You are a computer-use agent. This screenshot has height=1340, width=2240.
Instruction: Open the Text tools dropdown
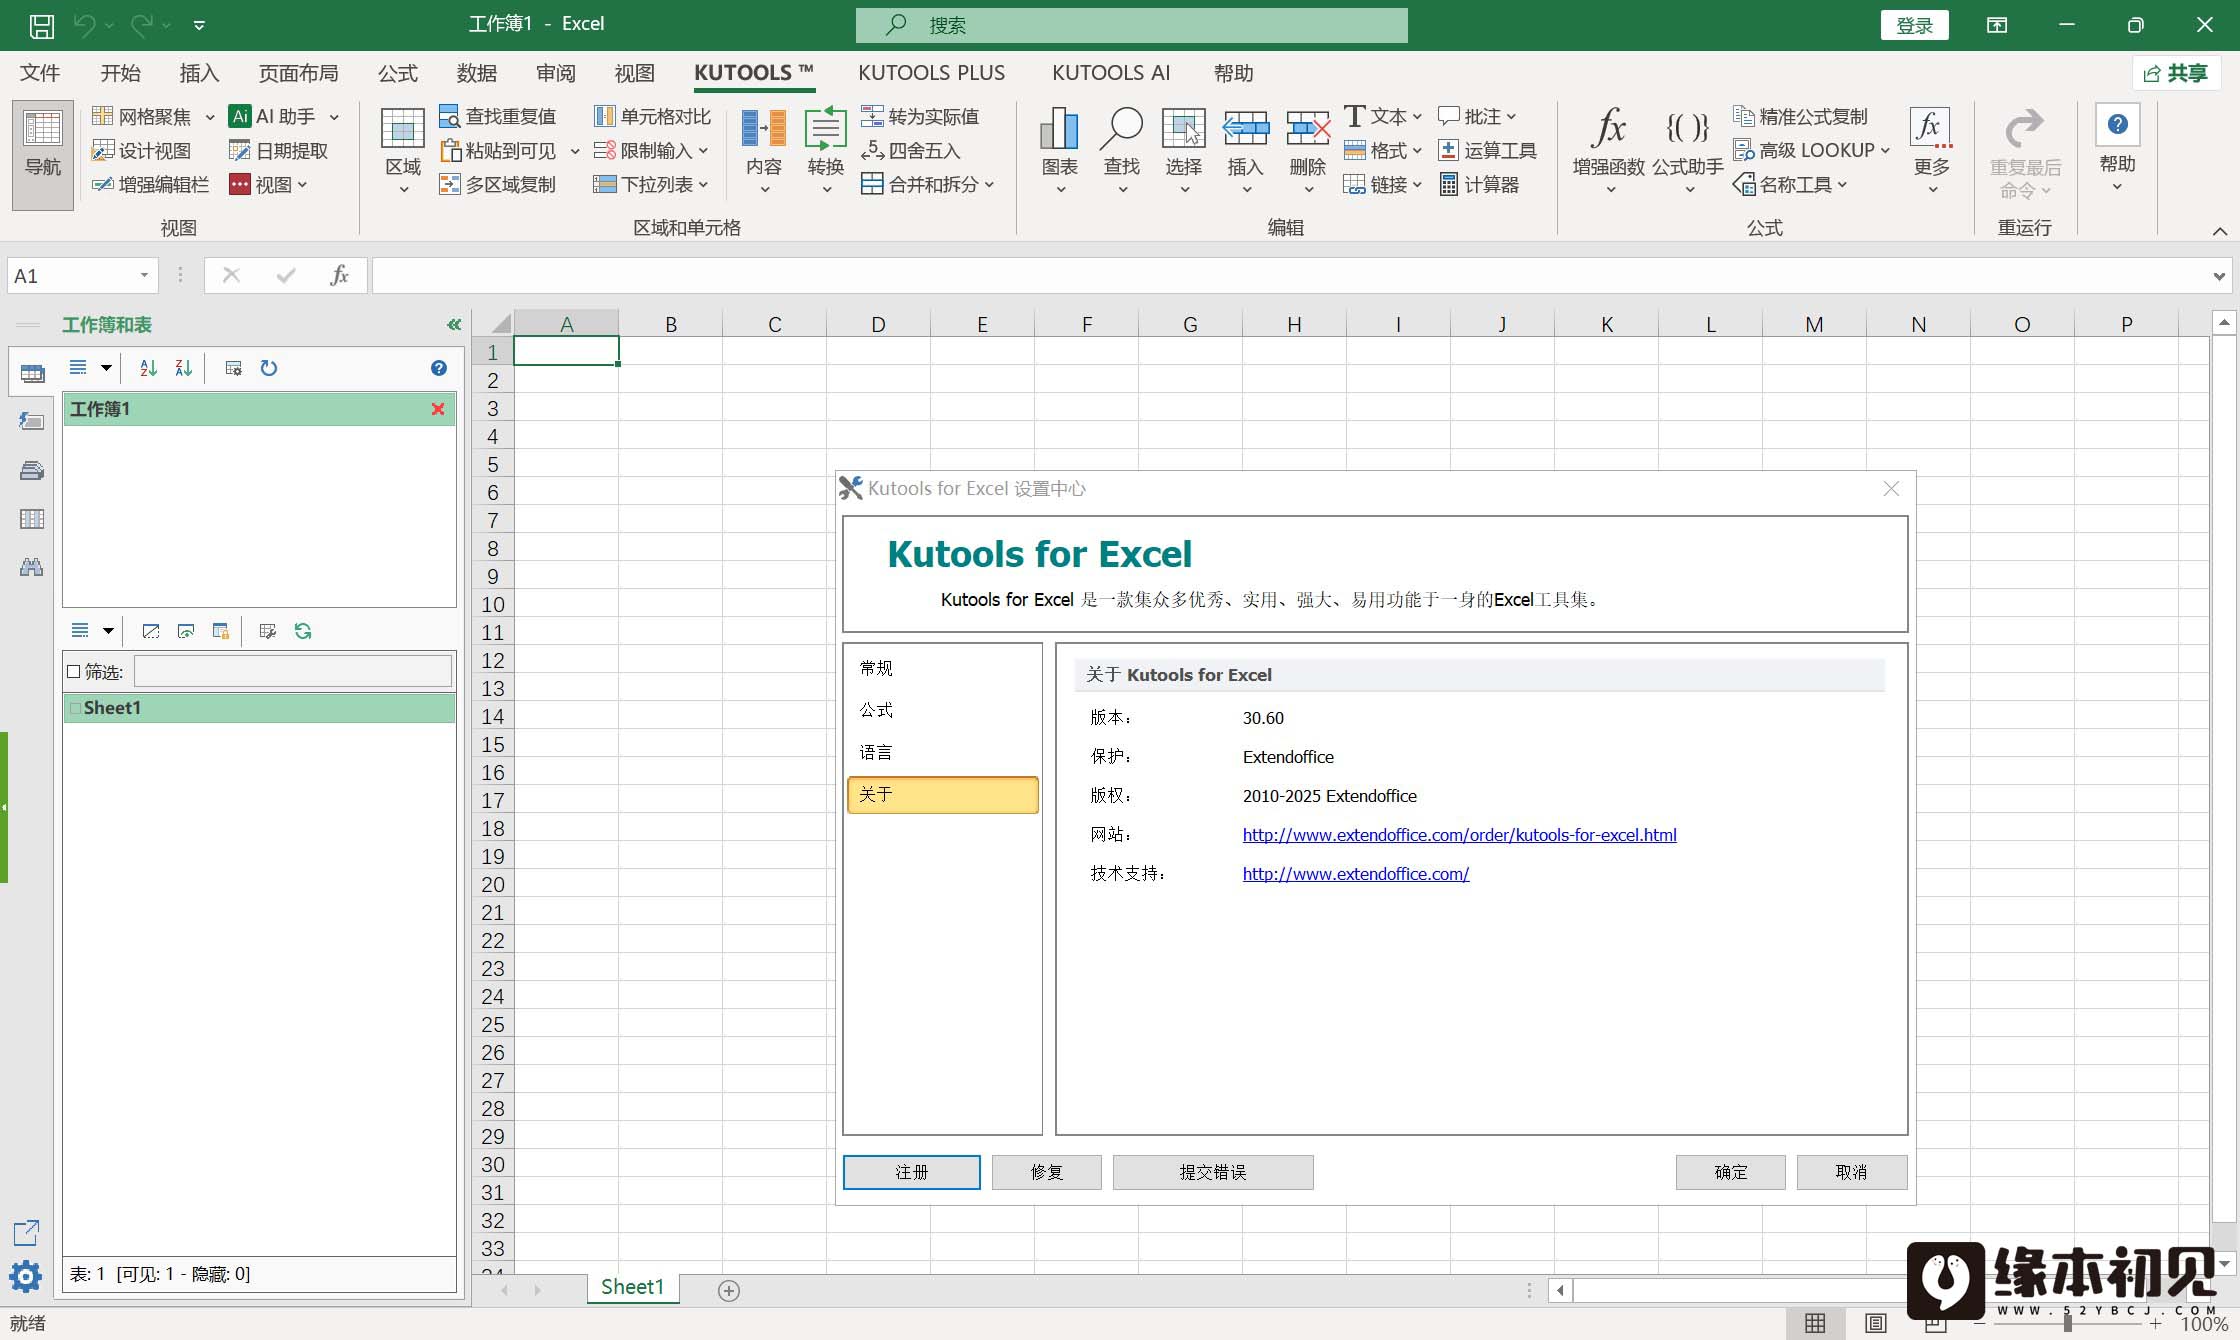[x=1383, y=116]
